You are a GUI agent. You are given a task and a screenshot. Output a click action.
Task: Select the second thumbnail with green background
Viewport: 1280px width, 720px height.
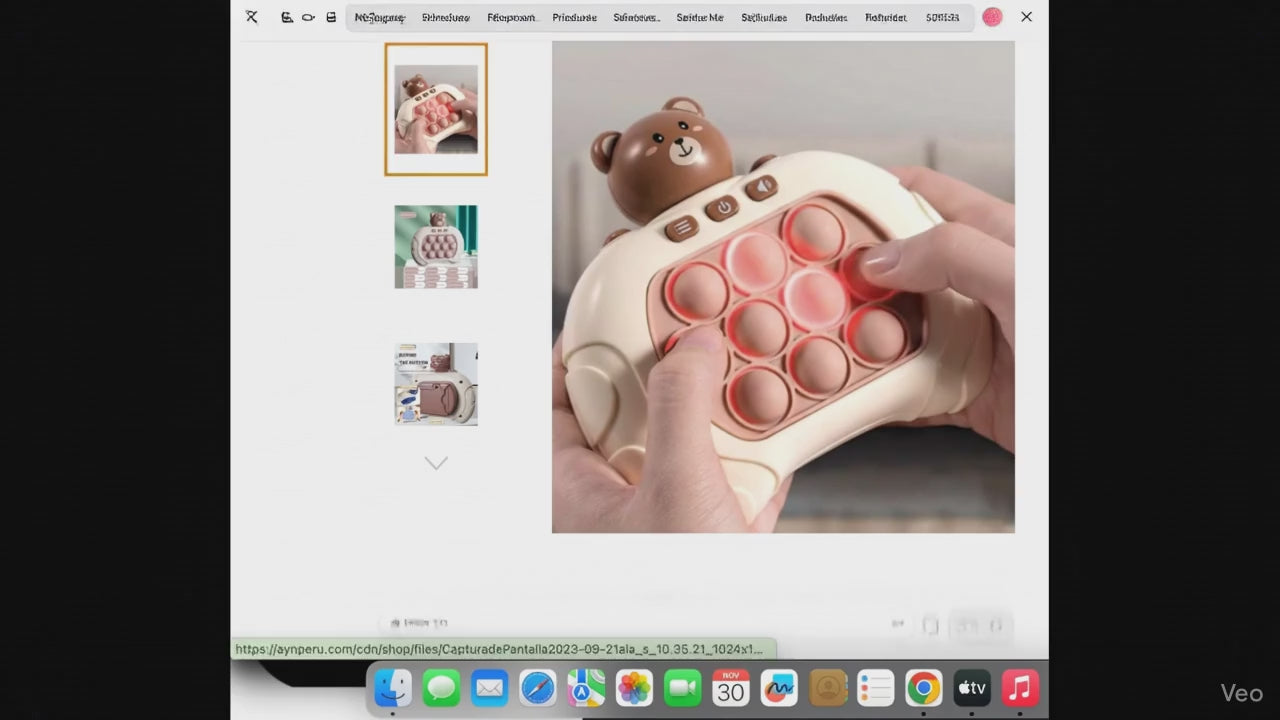436,247
